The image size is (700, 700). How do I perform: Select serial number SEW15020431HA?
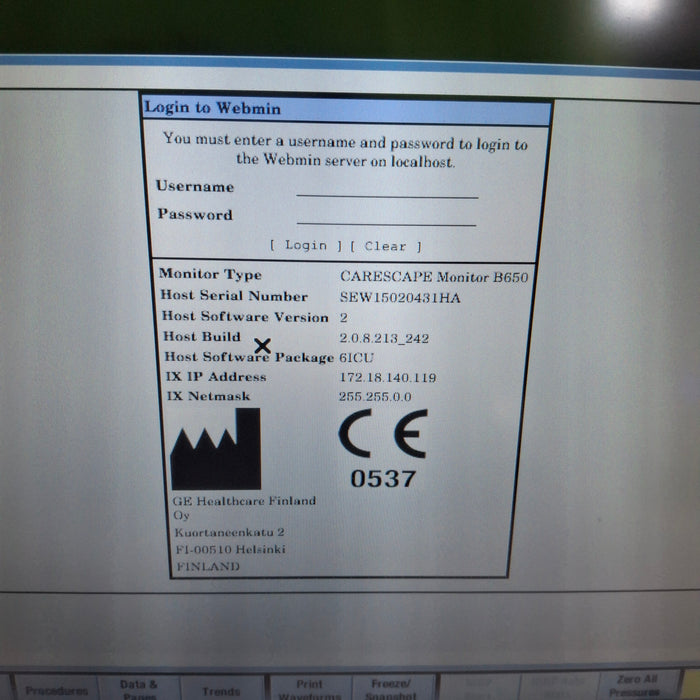tap(400, 297)
